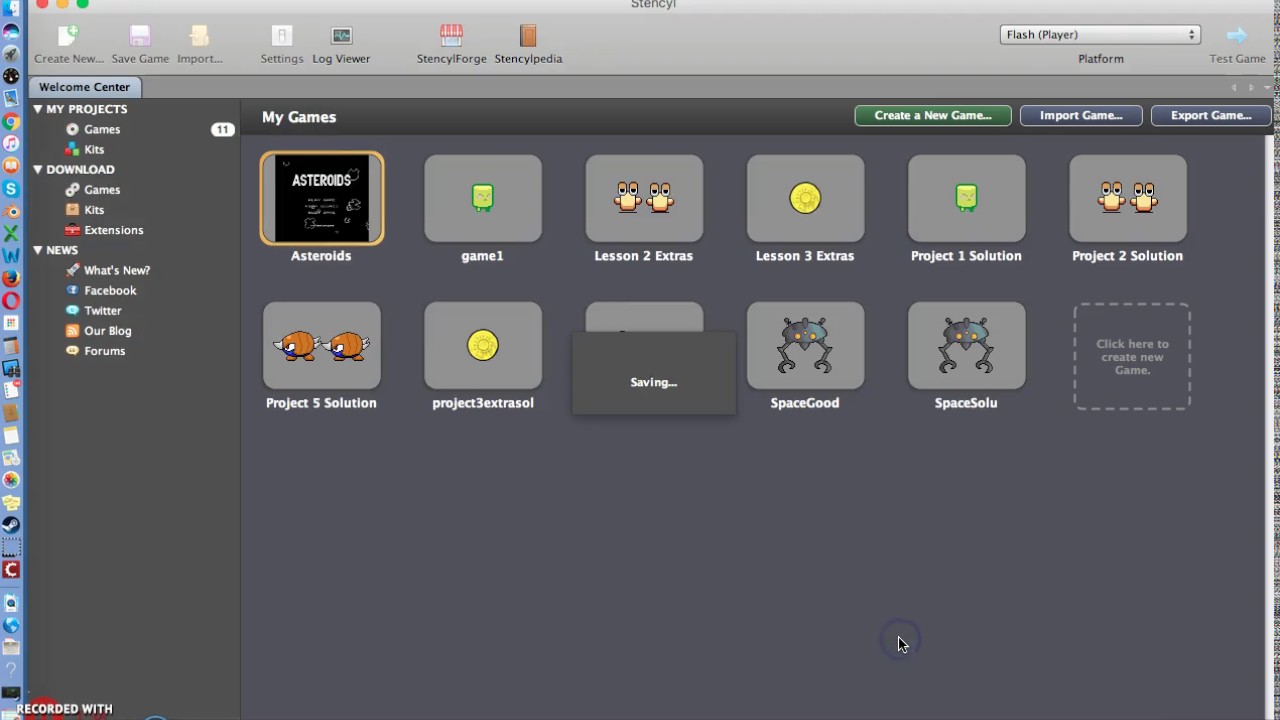The image size is (1280, 720).
Task: Select the SpaceSolu game thumbnail
Action: point(966,345)
